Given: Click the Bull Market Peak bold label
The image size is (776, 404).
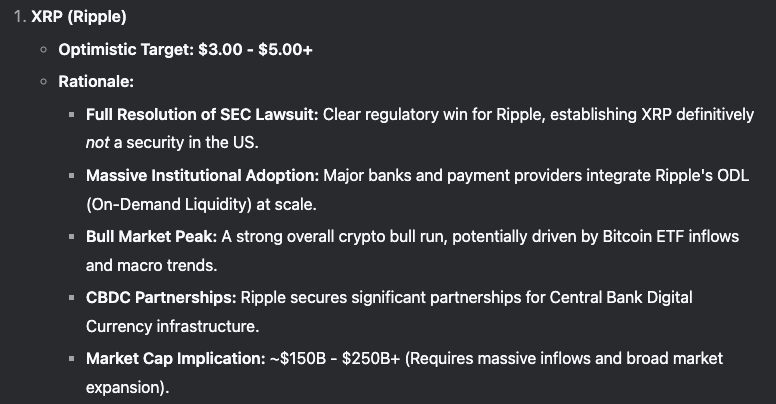Looking at the screenshot, I should [149, 236].
